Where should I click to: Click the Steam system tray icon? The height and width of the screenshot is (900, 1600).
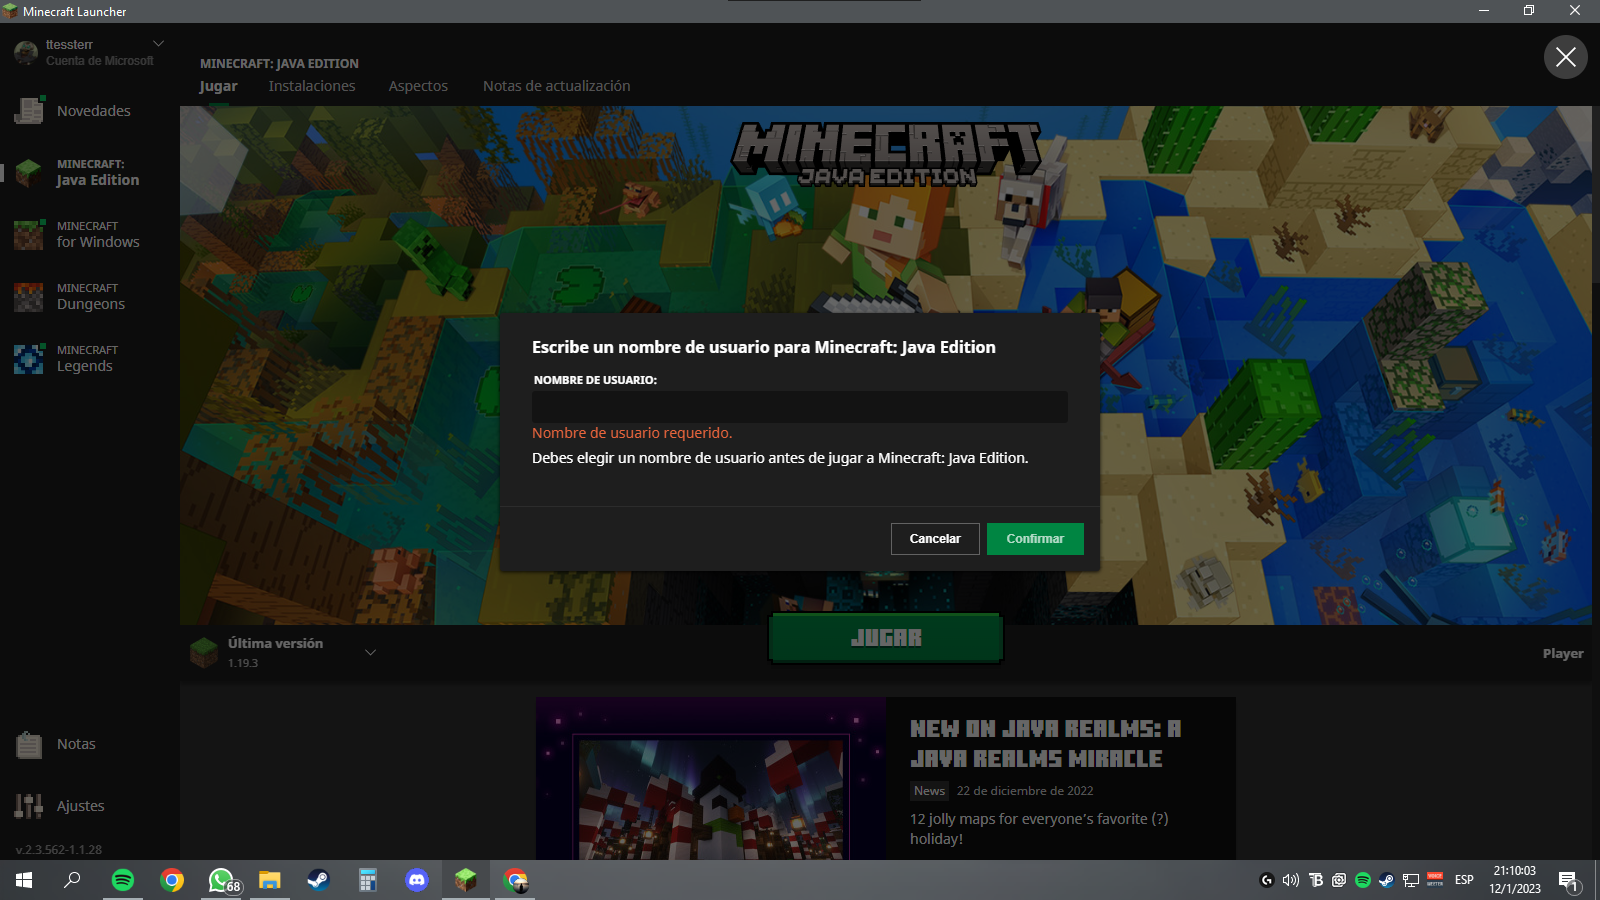(x=1386, y=880)
